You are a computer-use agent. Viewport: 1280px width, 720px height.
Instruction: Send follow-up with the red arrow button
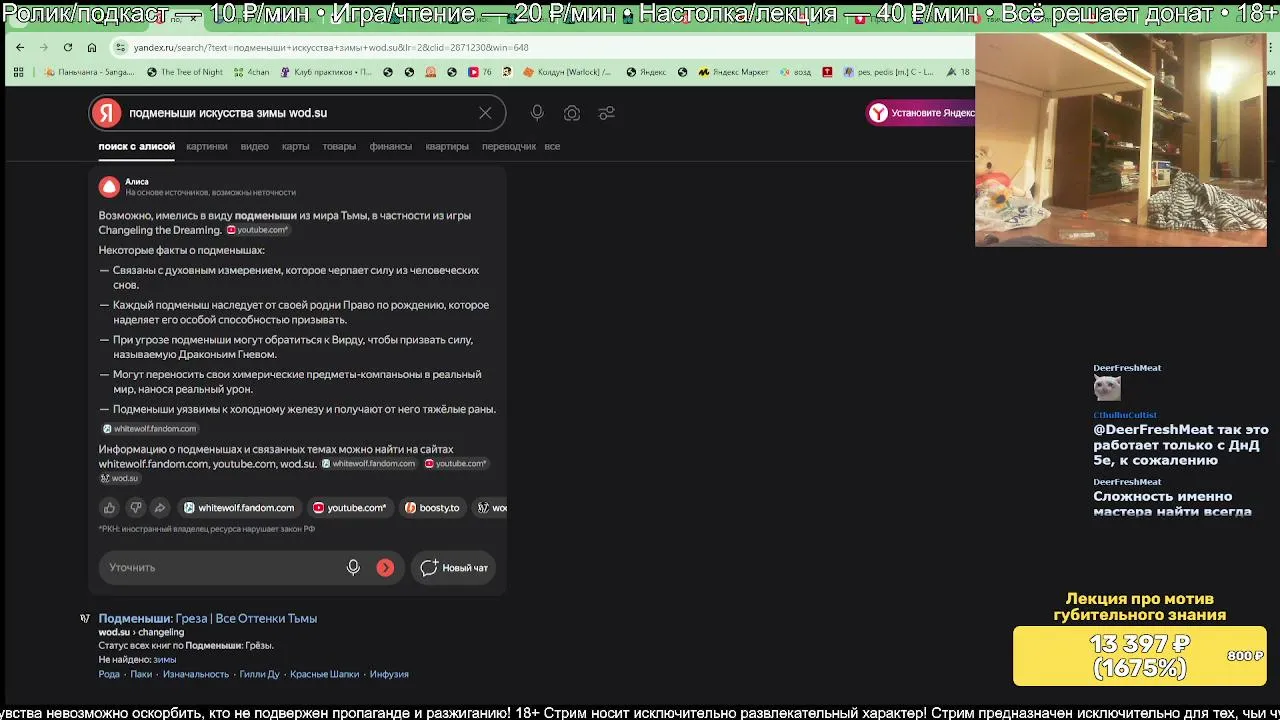click(x=385, y=567)
